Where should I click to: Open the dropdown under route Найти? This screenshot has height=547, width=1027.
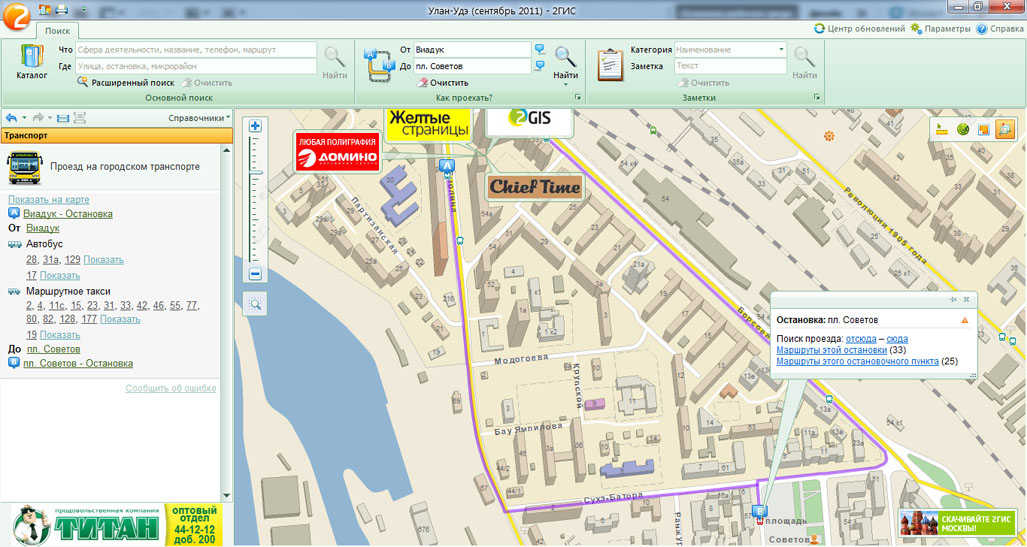coord(565,85)
